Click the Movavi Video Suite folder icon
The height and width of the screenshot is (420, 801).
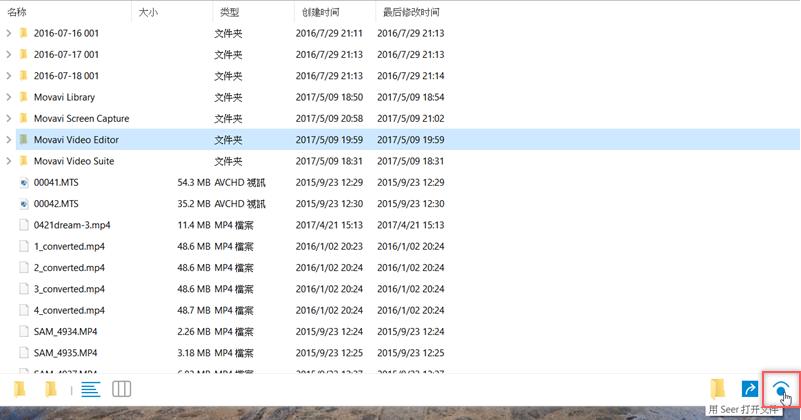click(23, 161)
